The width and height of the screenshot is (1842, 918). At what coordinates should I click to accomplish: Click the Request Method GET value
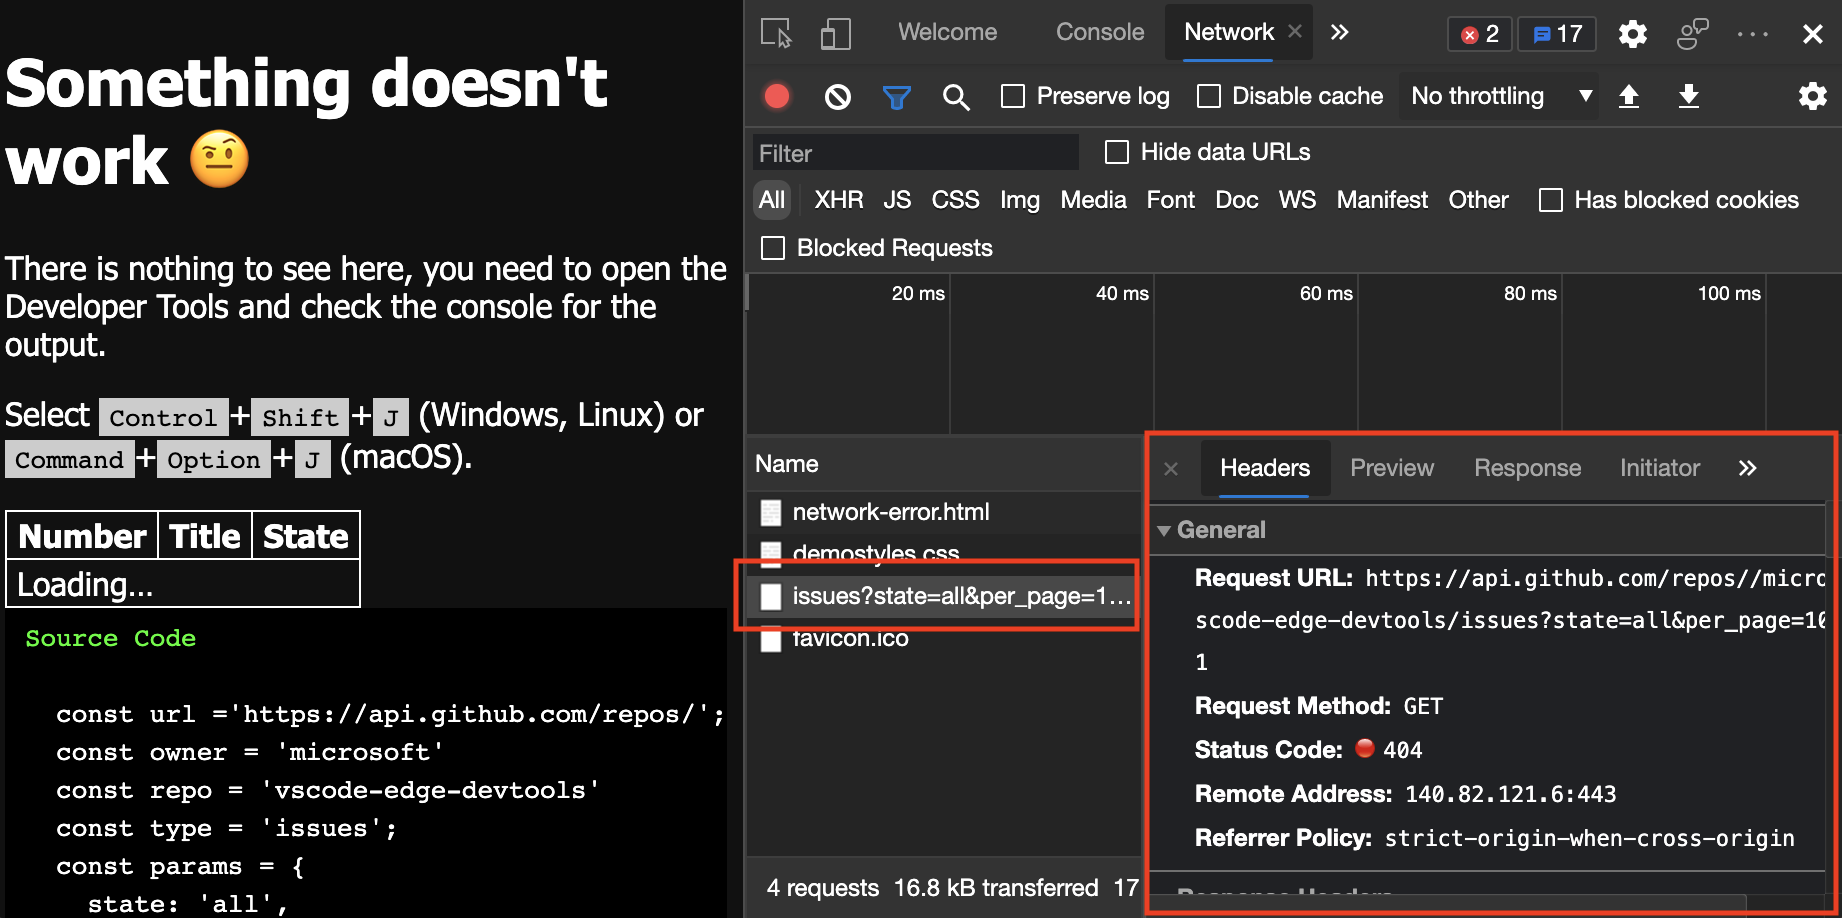click(x=1423, y=707)
